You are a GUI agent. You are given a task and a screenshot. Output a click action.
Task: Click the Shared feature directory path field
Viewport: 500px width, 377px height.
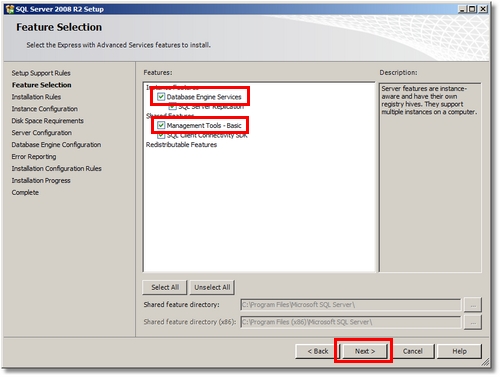pyautogui.click(x=351, y=305)
